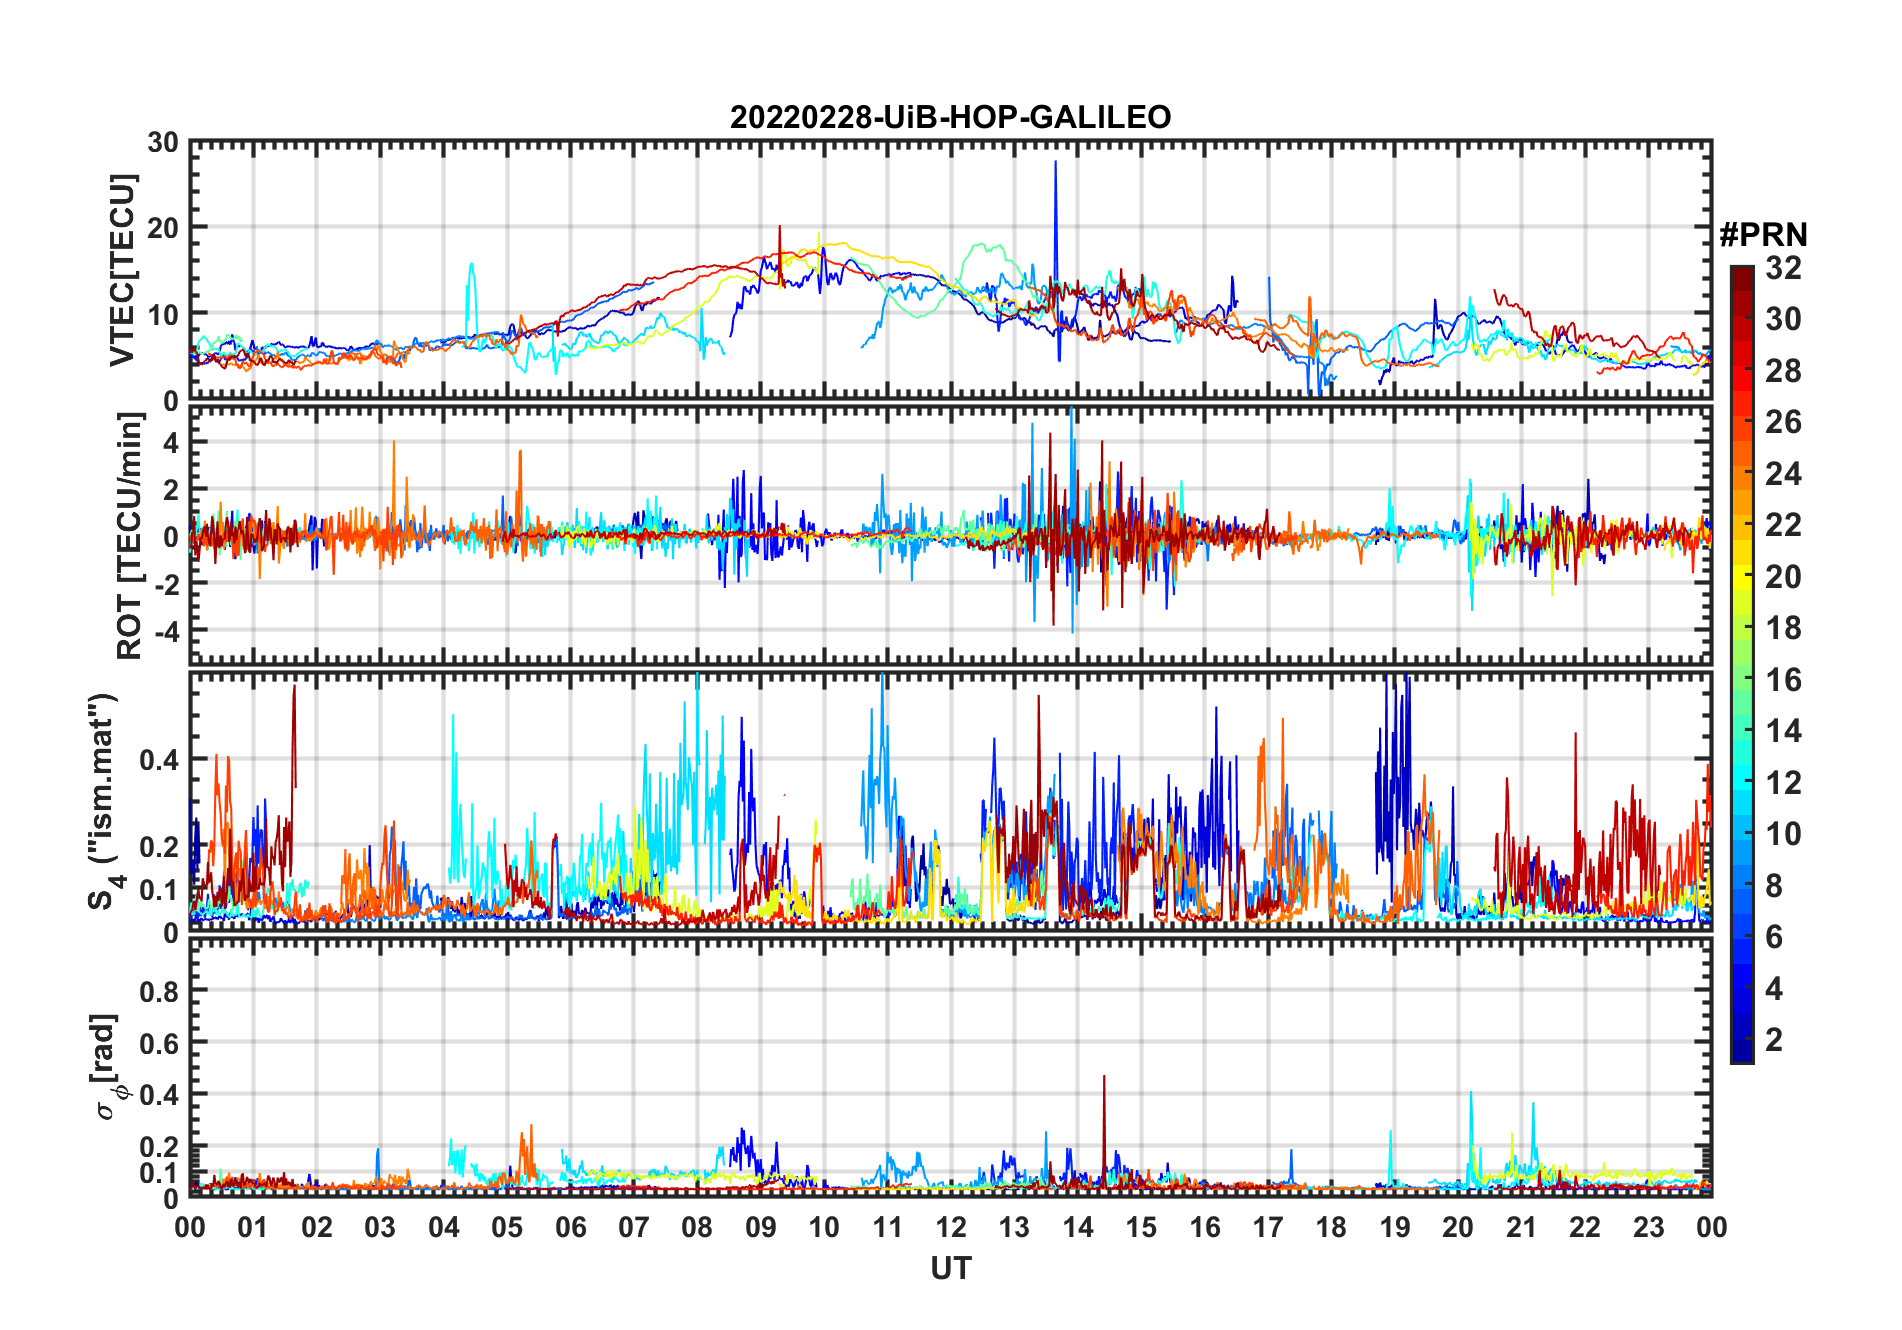Screen dimensions: 1902x1330
Task: Click x-axis tick label 23
Action: pos(1648,1227)
